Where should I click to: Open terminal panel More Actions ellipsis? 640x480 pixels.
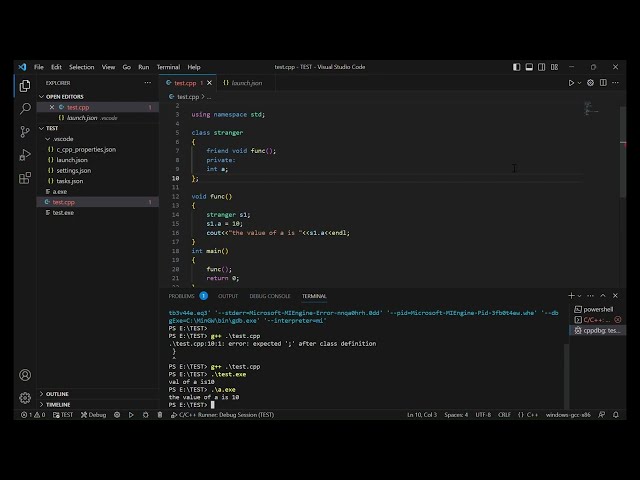[x=590, y=296]
